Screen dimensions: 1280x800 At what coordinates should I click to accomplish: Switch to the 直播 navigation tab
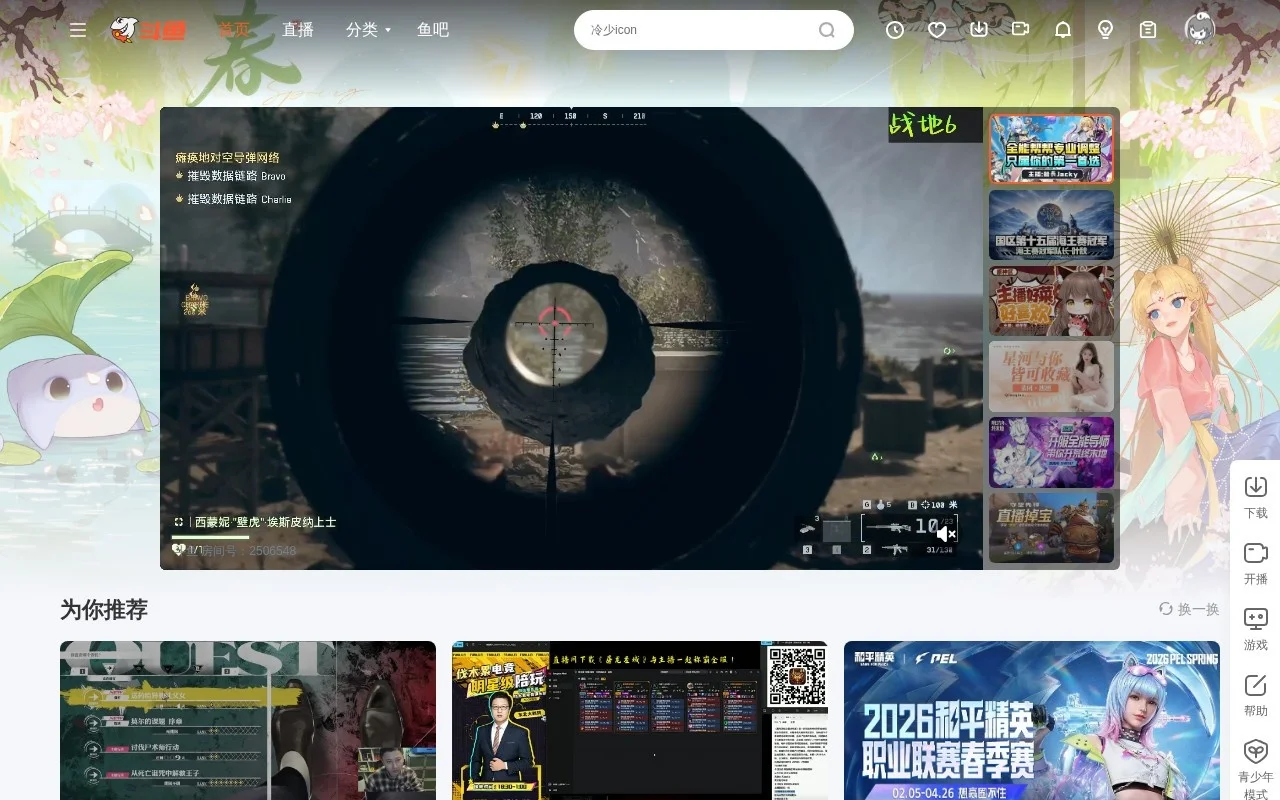pos(298,30)
